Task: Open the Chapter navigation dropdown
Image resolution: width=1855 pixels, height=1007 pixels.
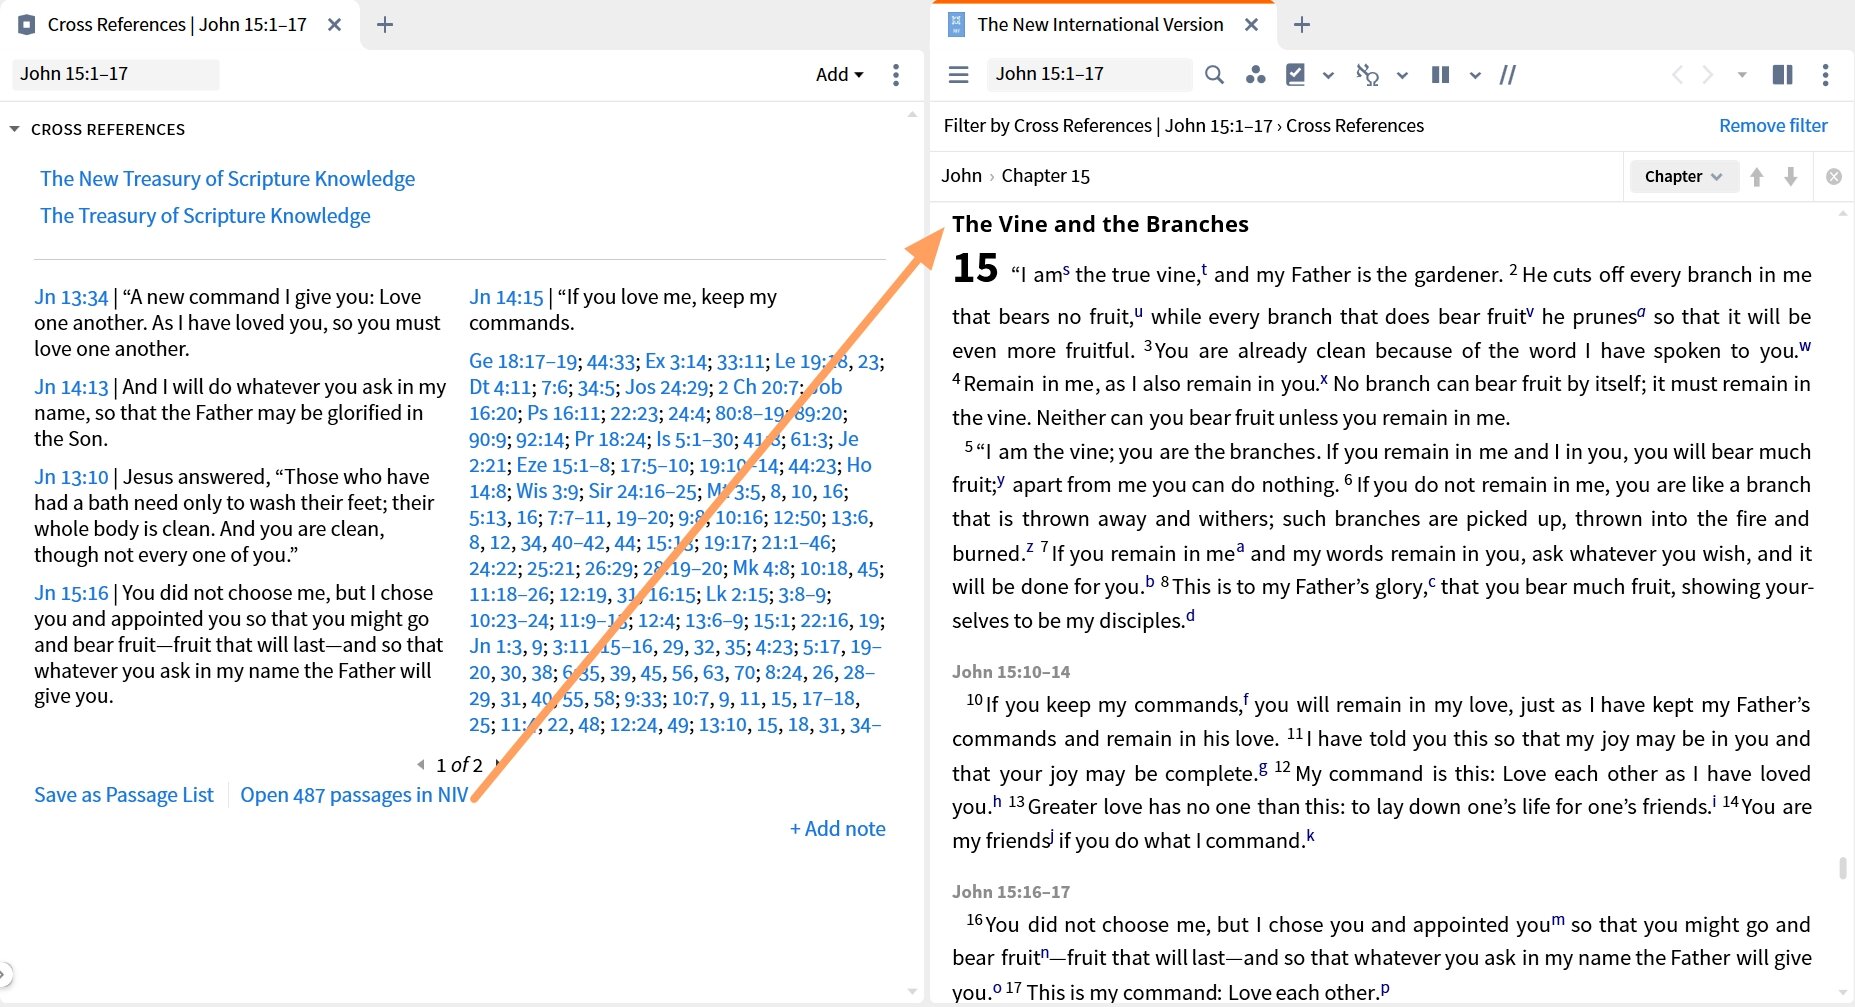Action: pyautogui.click(x=1684, y=176)
